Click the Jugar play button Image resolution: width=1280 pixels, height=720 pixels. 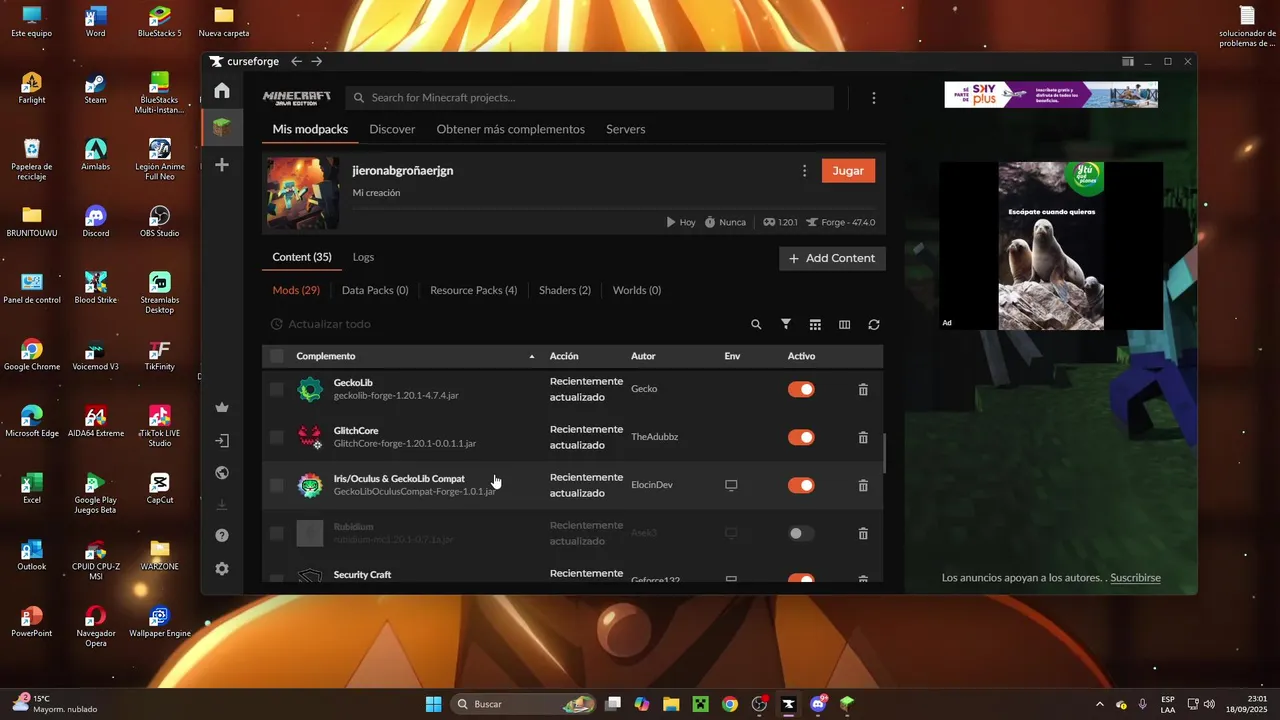tap(848, 171)
